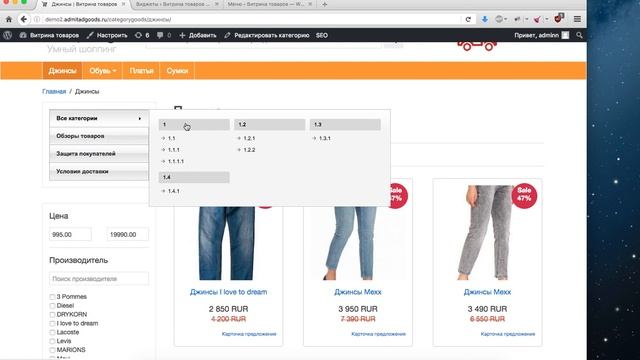Open site info icon in address bar
Viewport: 640px width, 360px height.
[37, 19]
